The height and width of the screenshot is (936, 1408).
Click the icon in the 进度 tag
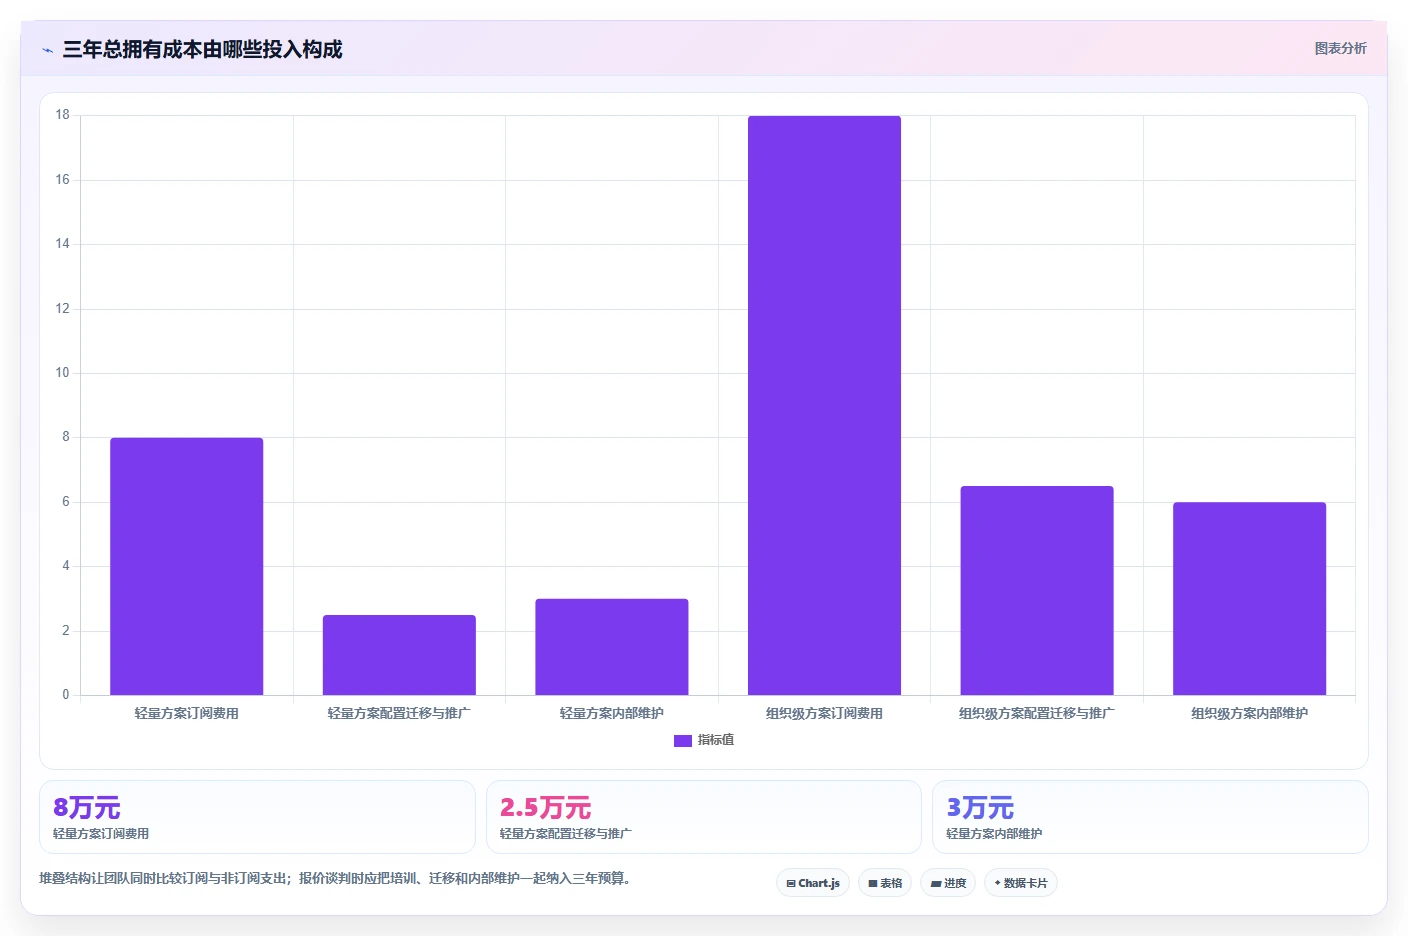click(935, 884)
